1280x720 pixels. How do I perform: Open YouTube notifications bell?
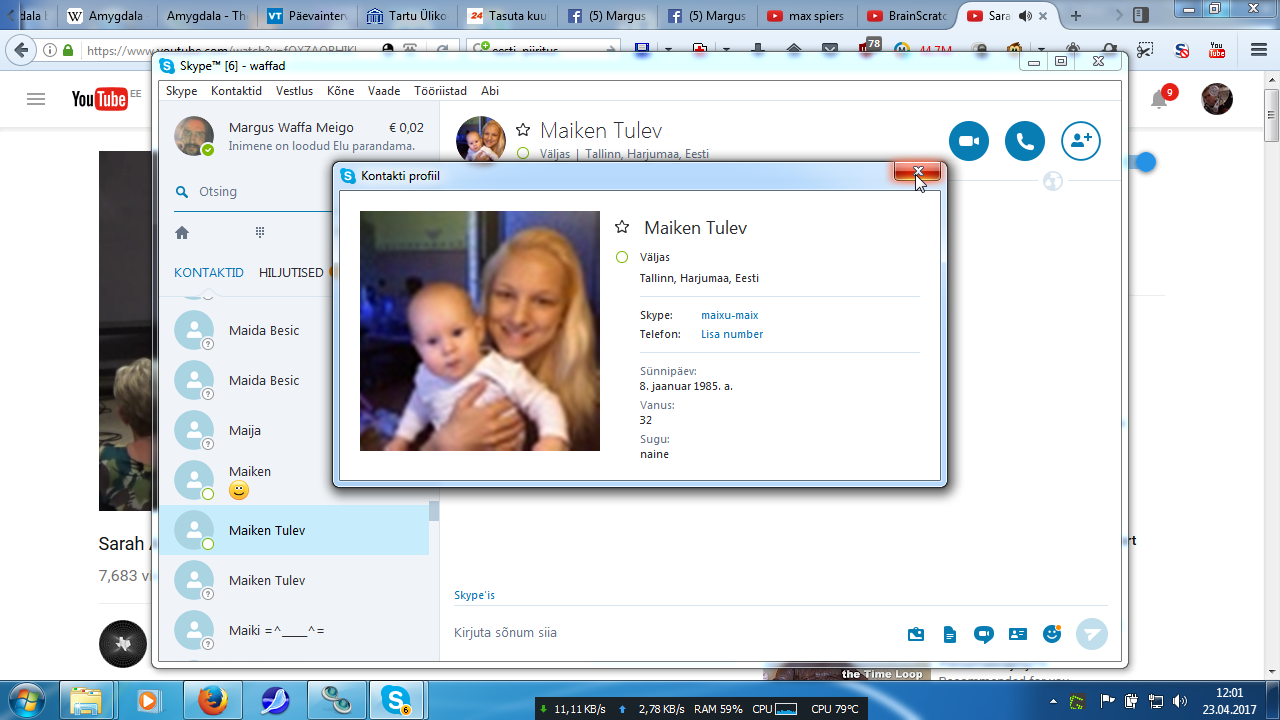click(1159, 99)
